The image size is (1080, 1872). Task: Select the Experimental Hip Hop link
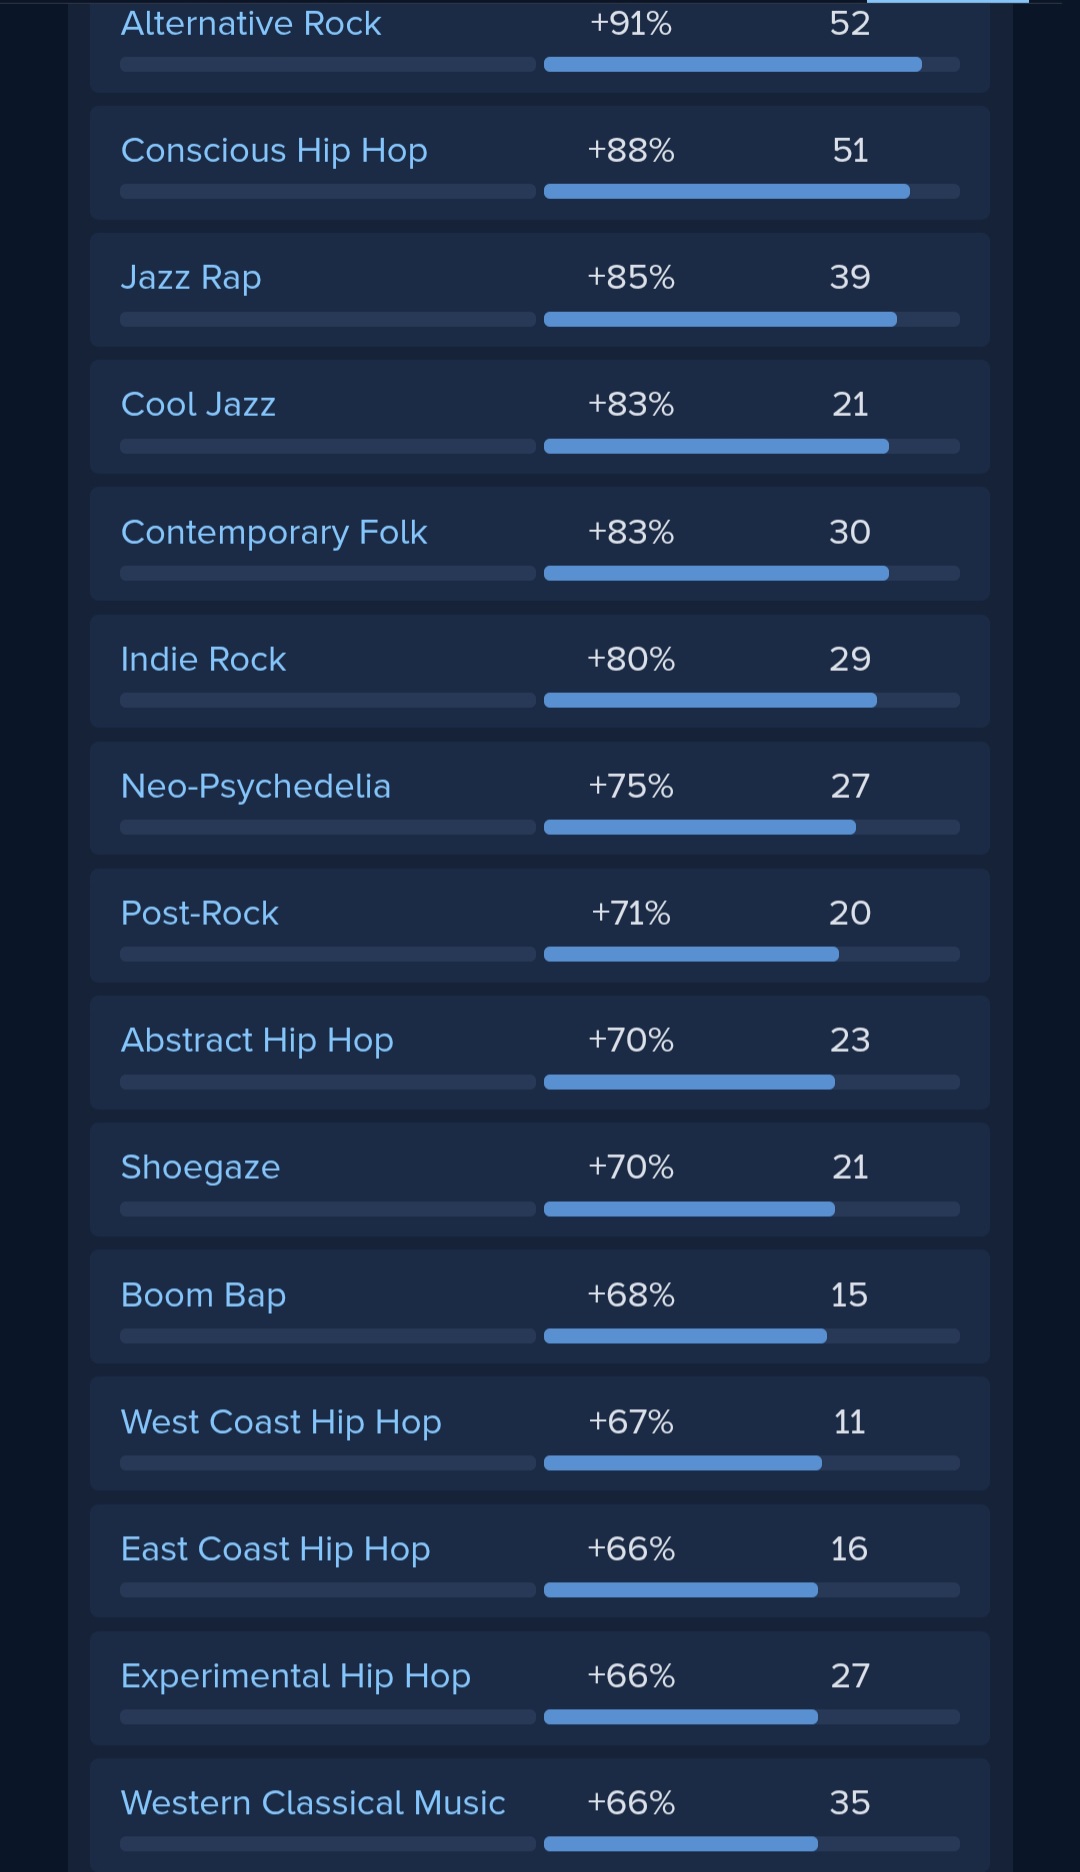pyautogui.click(x=295, y=1676)
